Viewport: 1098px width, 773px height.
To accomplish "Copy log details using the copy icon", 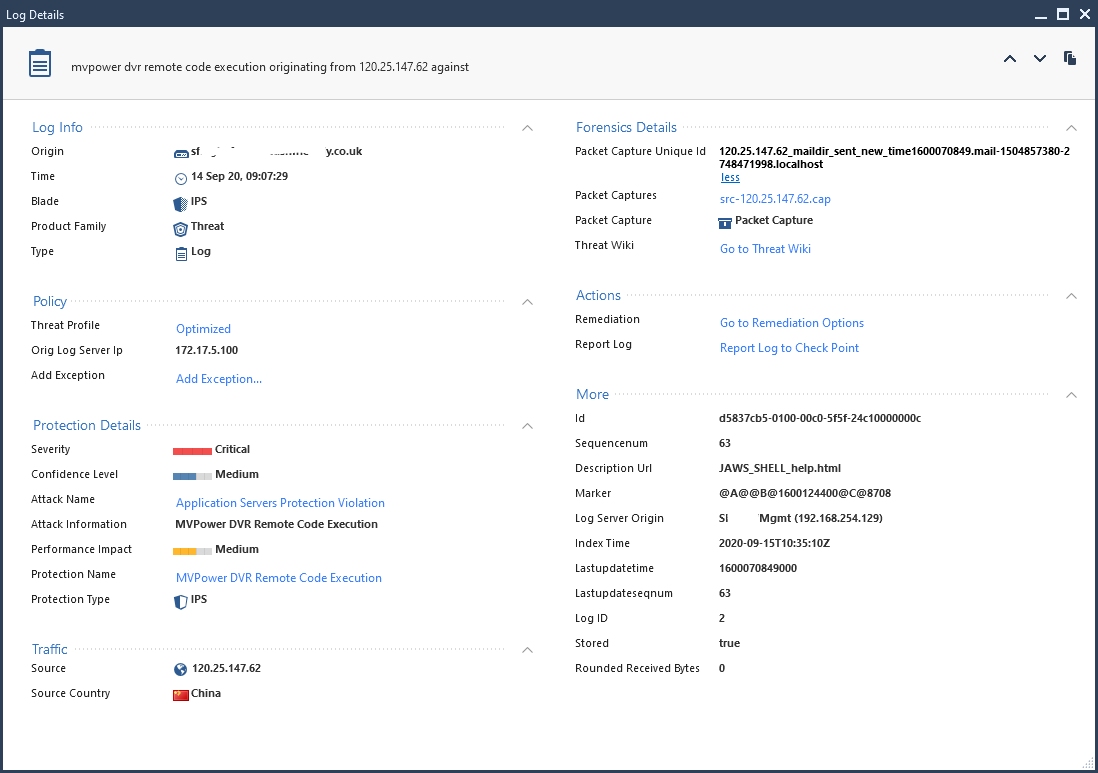I will pos(1070,59).
